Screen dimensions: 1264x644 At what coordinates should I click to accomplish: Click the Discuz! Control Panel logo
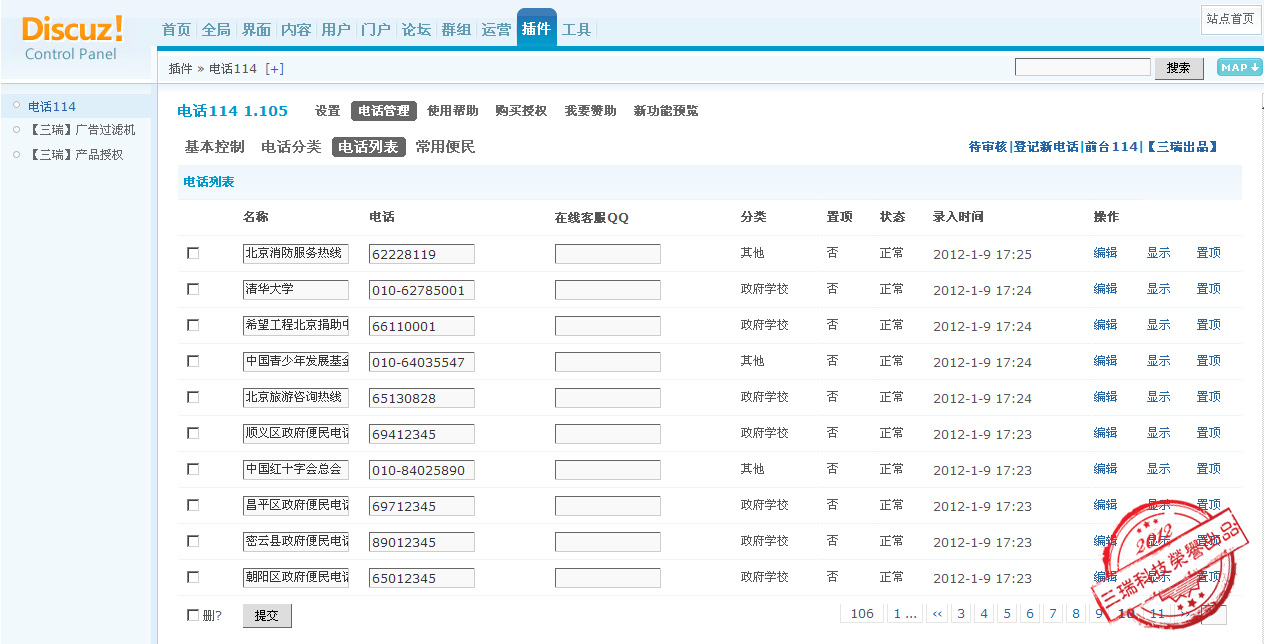pos(72,37)
